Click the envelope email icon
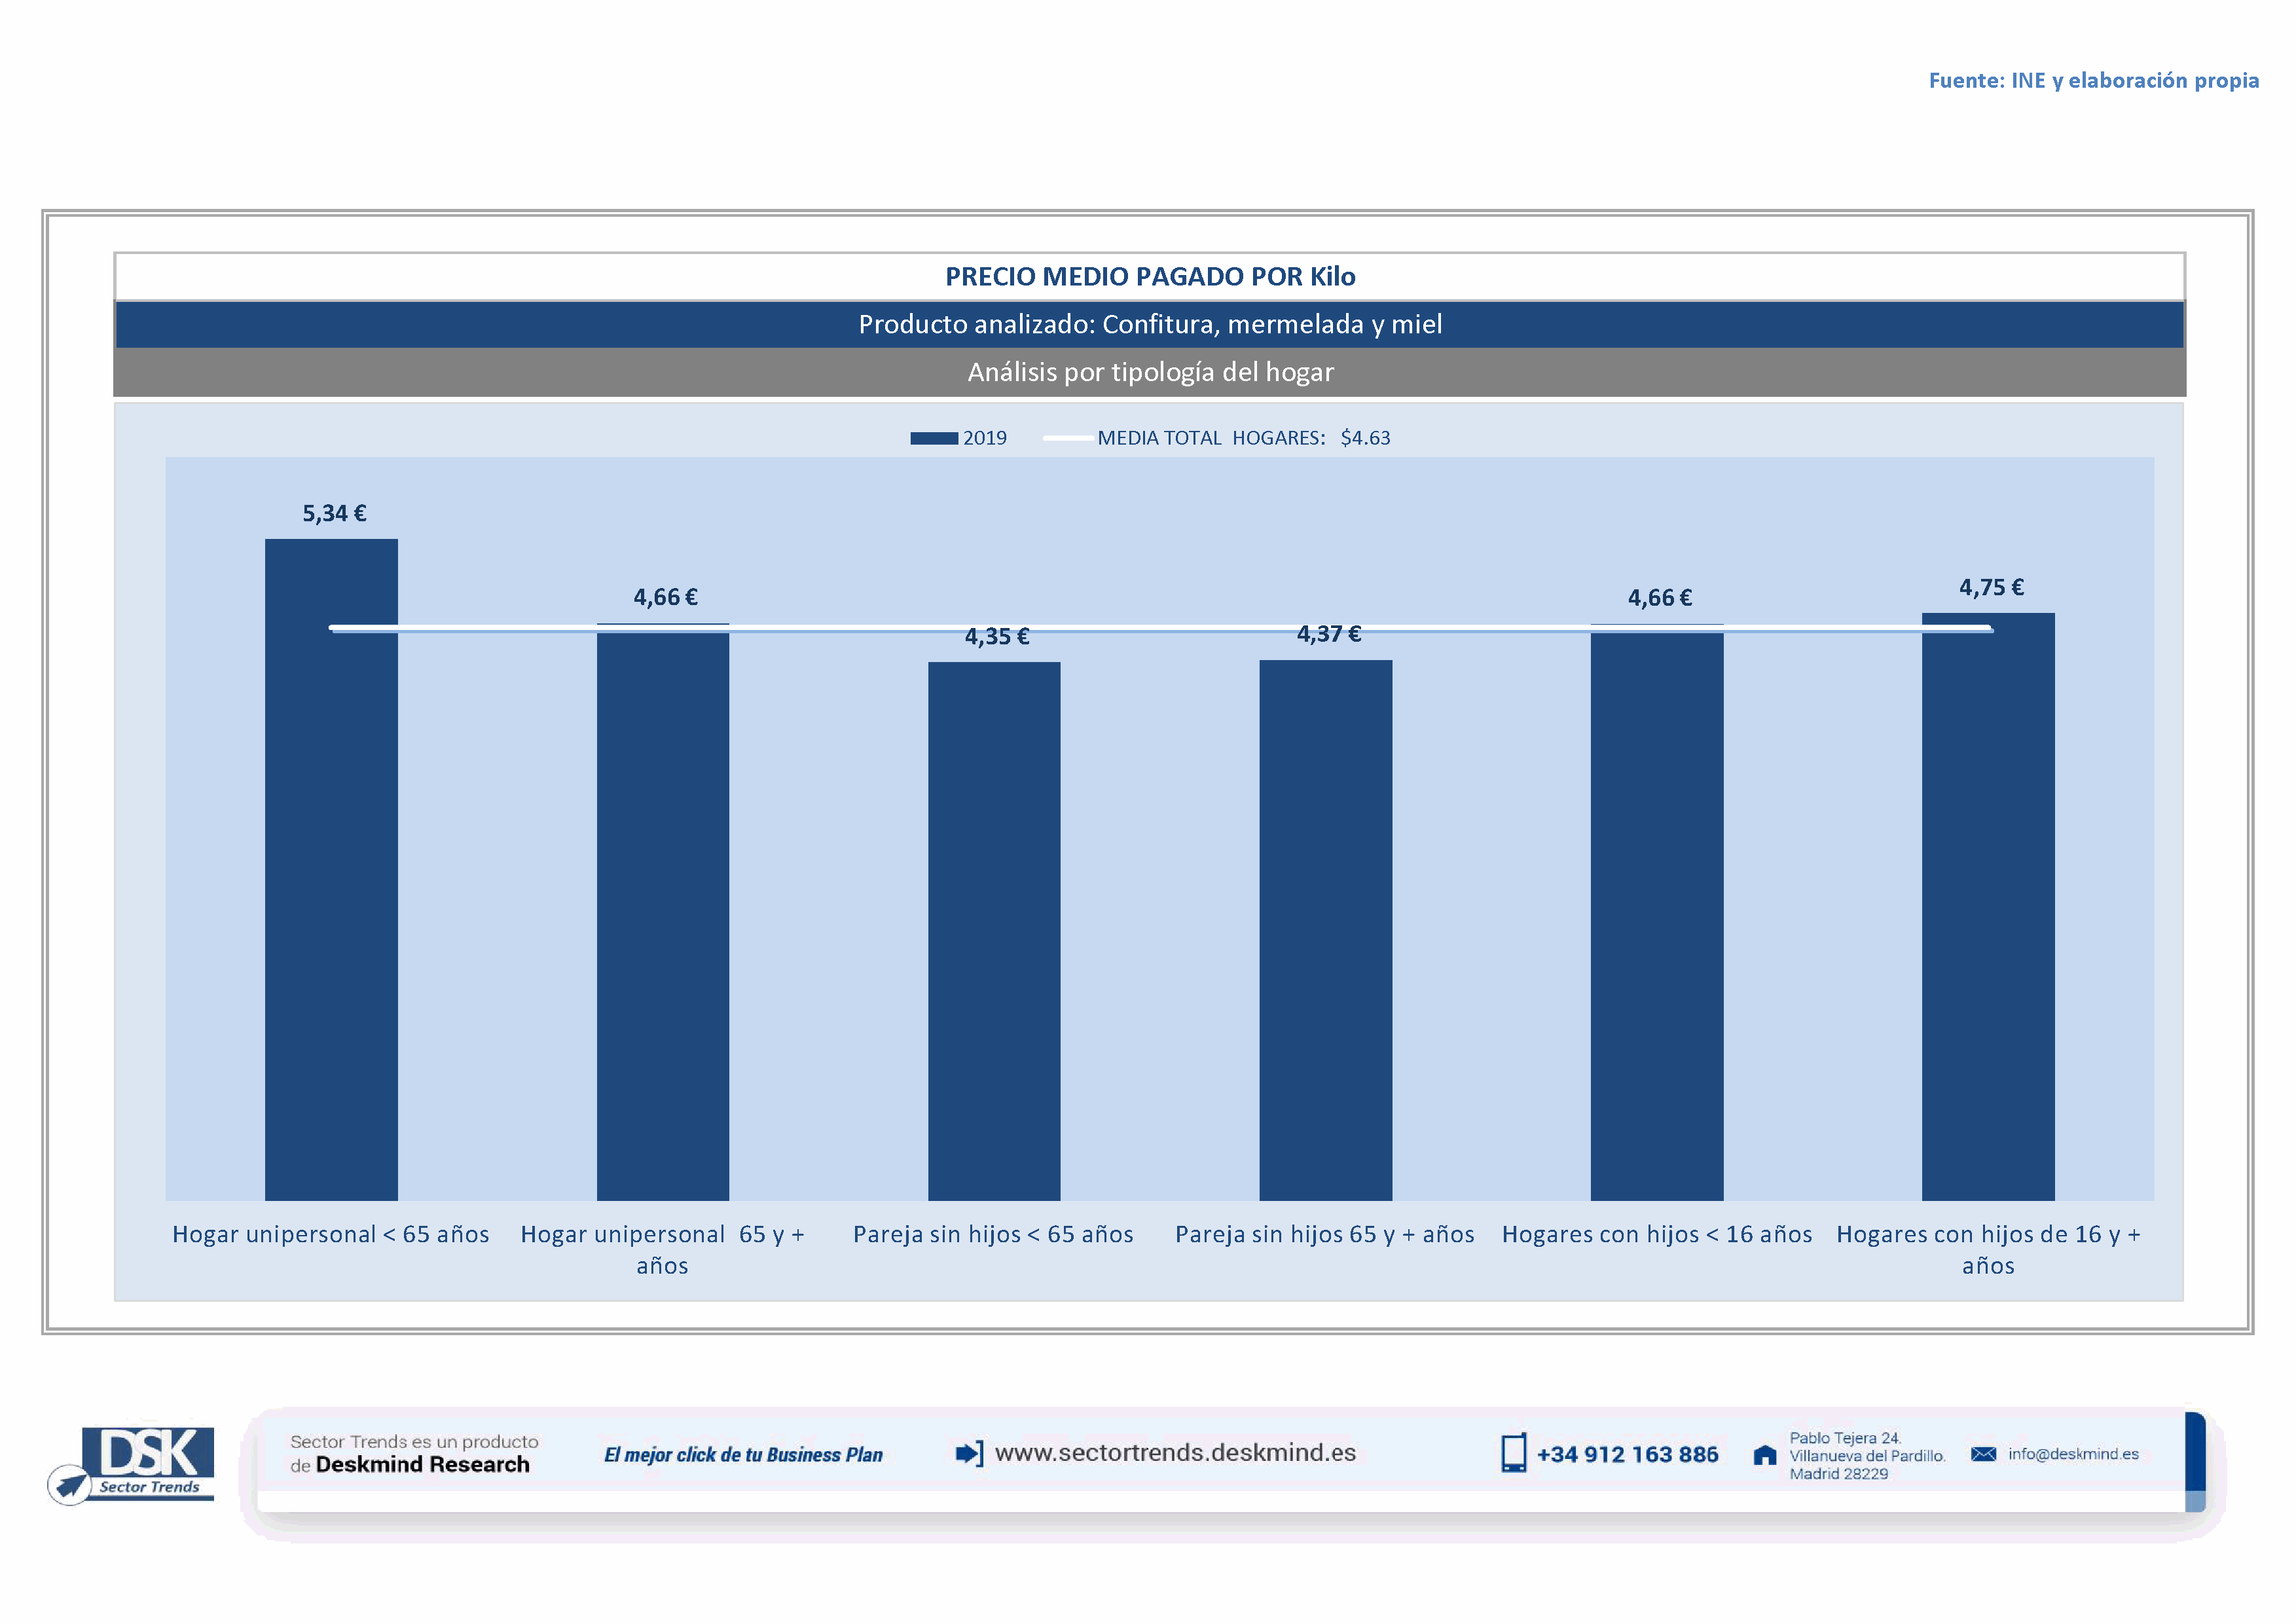Viewport: 2296px width, 1624px height. pos(1983,1454)
